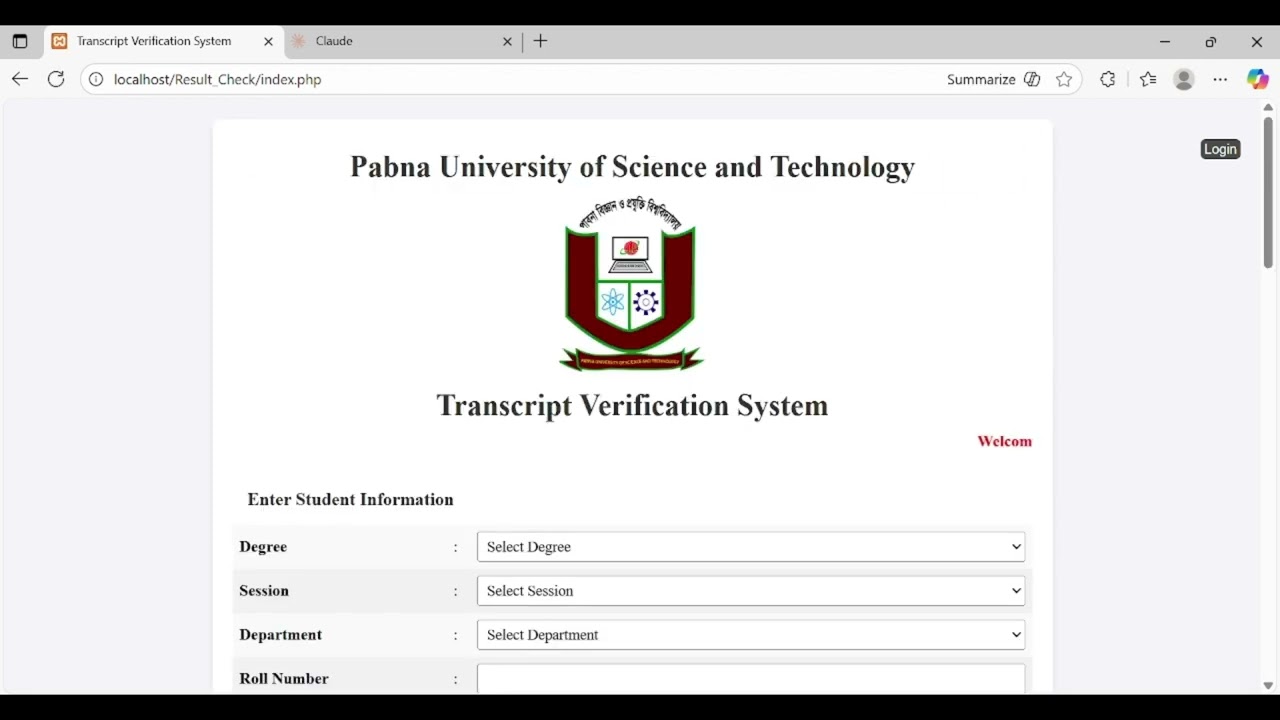Click the 'Pabna University of Science and Technology' title
Screen dimensions: 1280x720
point(632,167)
